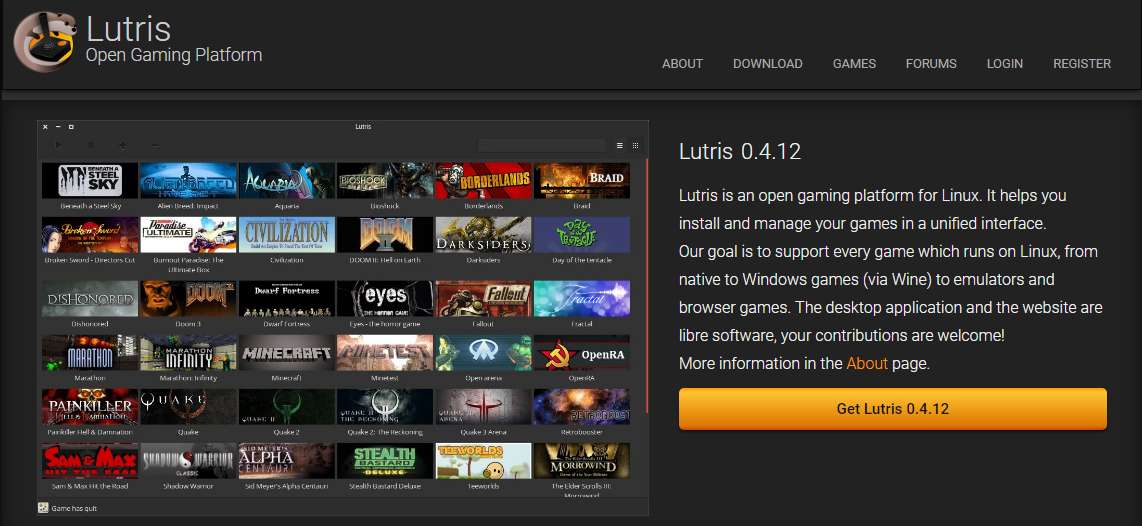Open the Games section
This screenshot has width=1142, height=526.
point(854,63)
